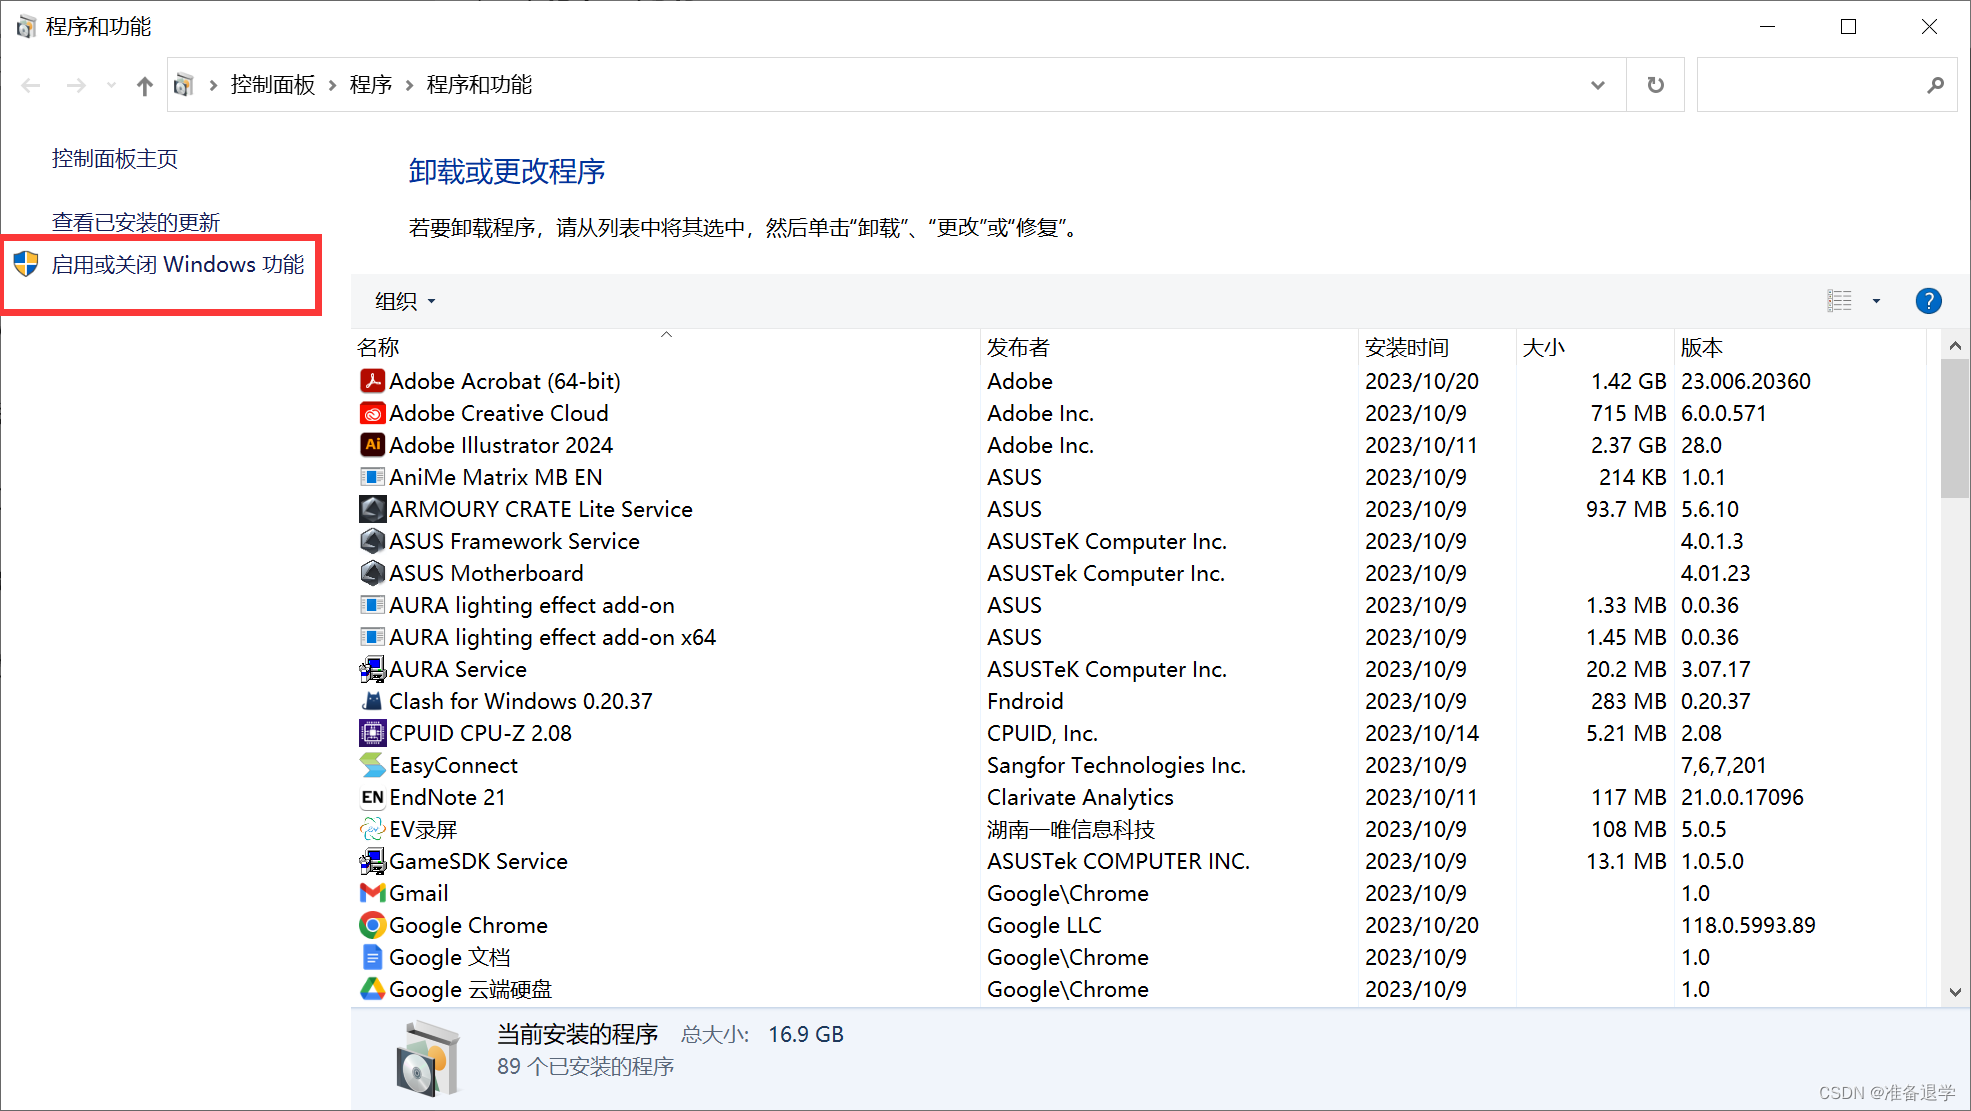This screenshot has height=1111, width=1971.
Task: Select the EasyConnect program icon
Action: 371,765
